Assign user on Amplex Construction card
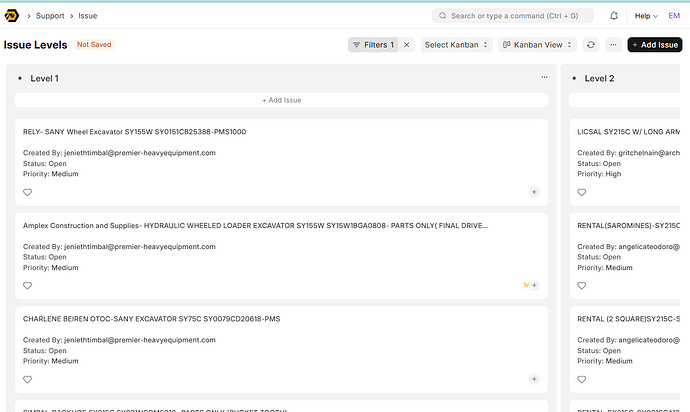The height and width of the screenshot is (412, 690). [534, 285]
